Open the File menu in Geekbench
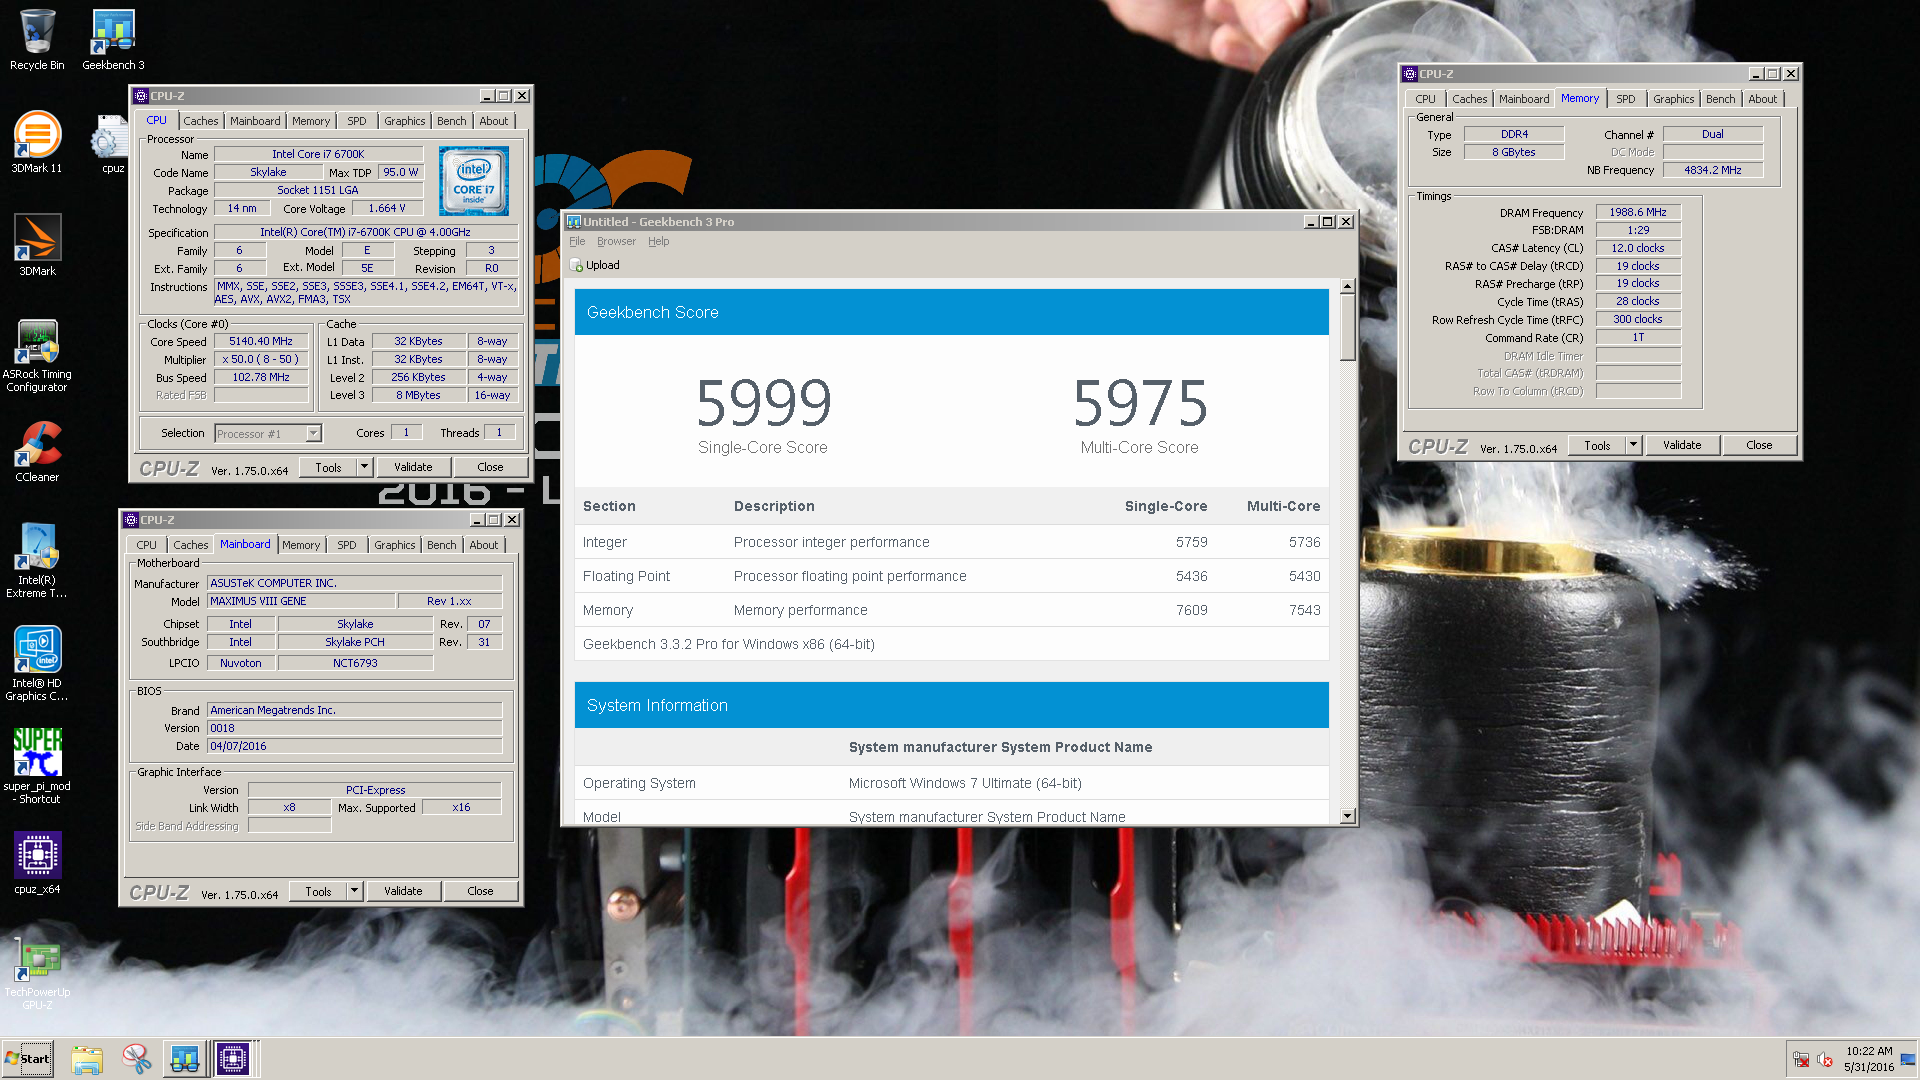The width and height of the screenshot is (1920, 1080). [577, 241]
